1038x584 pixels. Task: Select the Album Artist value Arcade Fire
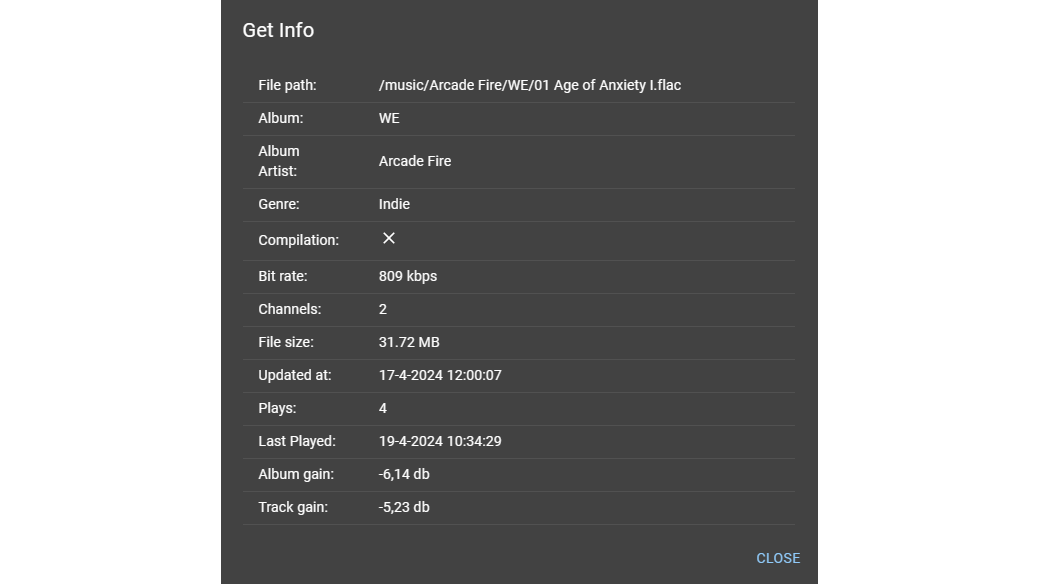tap(414, 161)
